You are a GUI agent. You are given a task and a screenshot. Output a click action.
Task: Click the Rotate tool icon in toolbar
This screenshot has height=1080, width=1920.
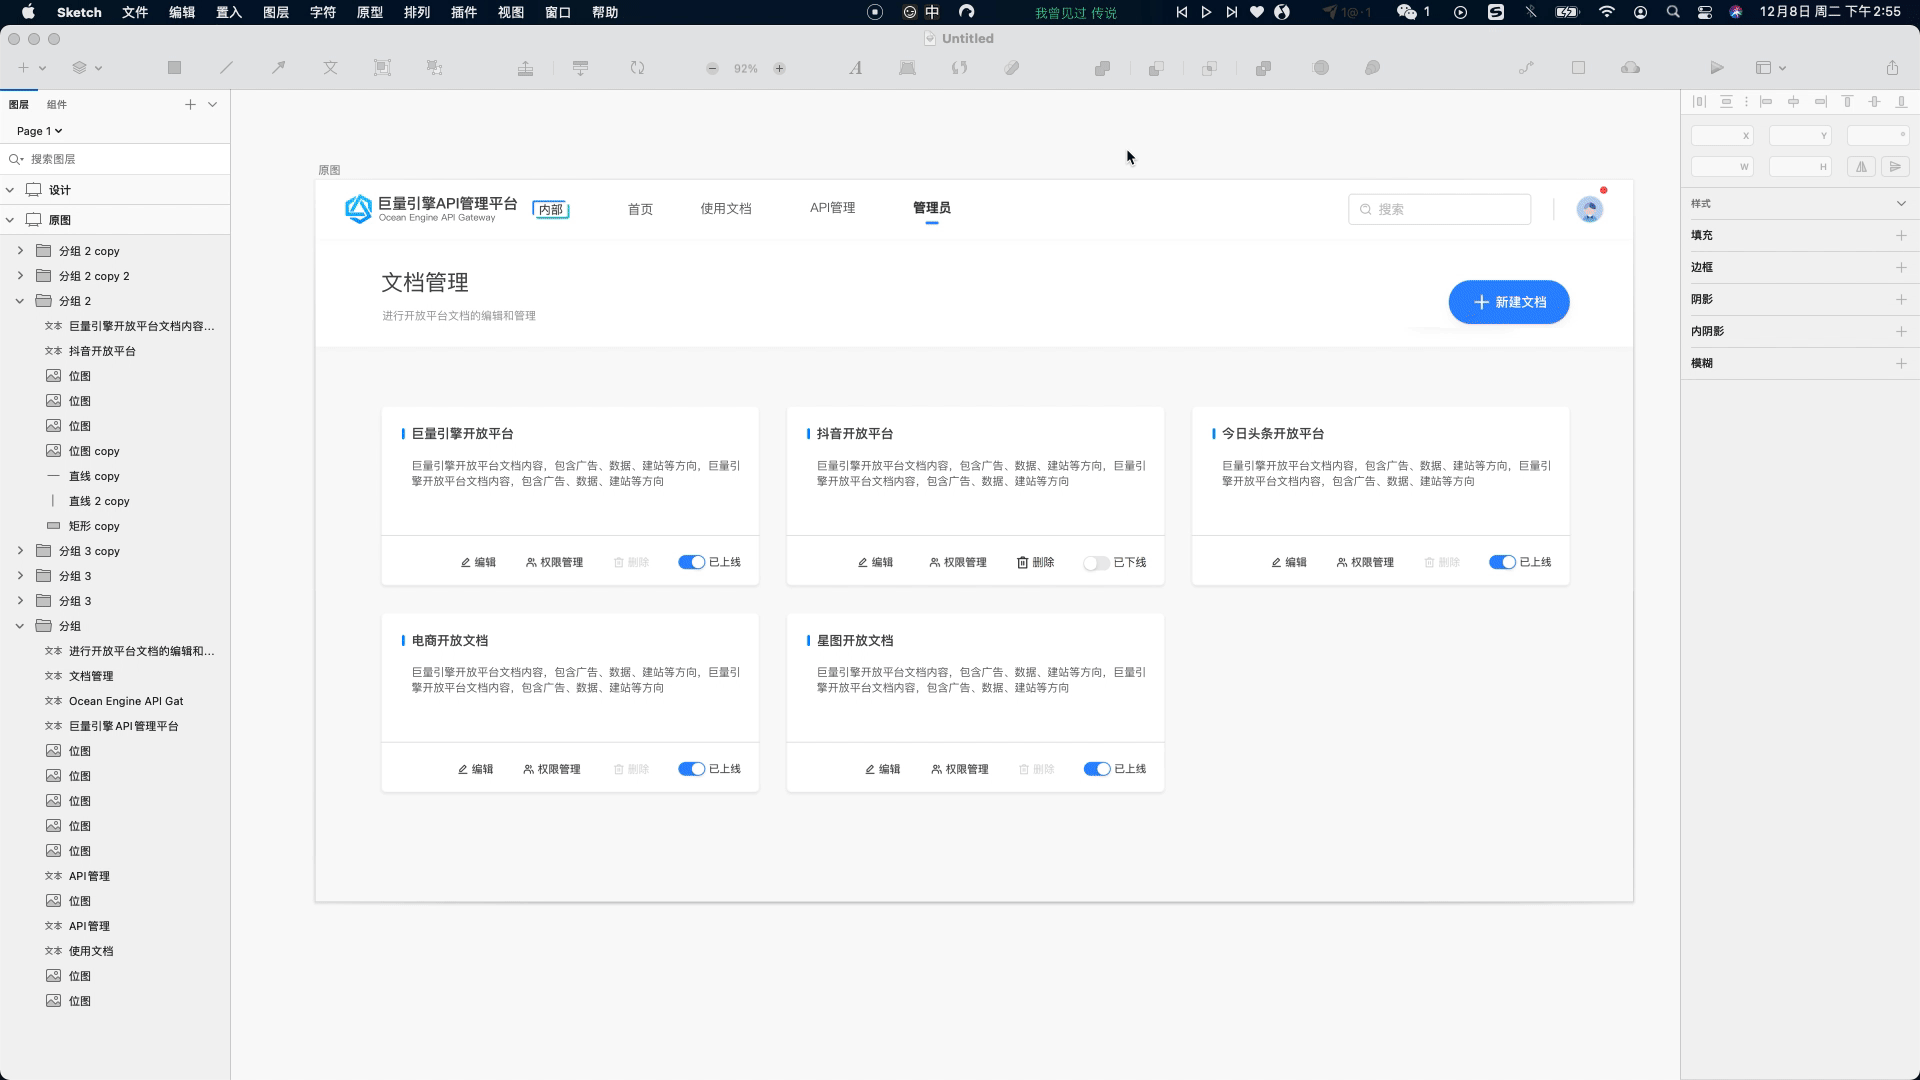click(637, 68)
